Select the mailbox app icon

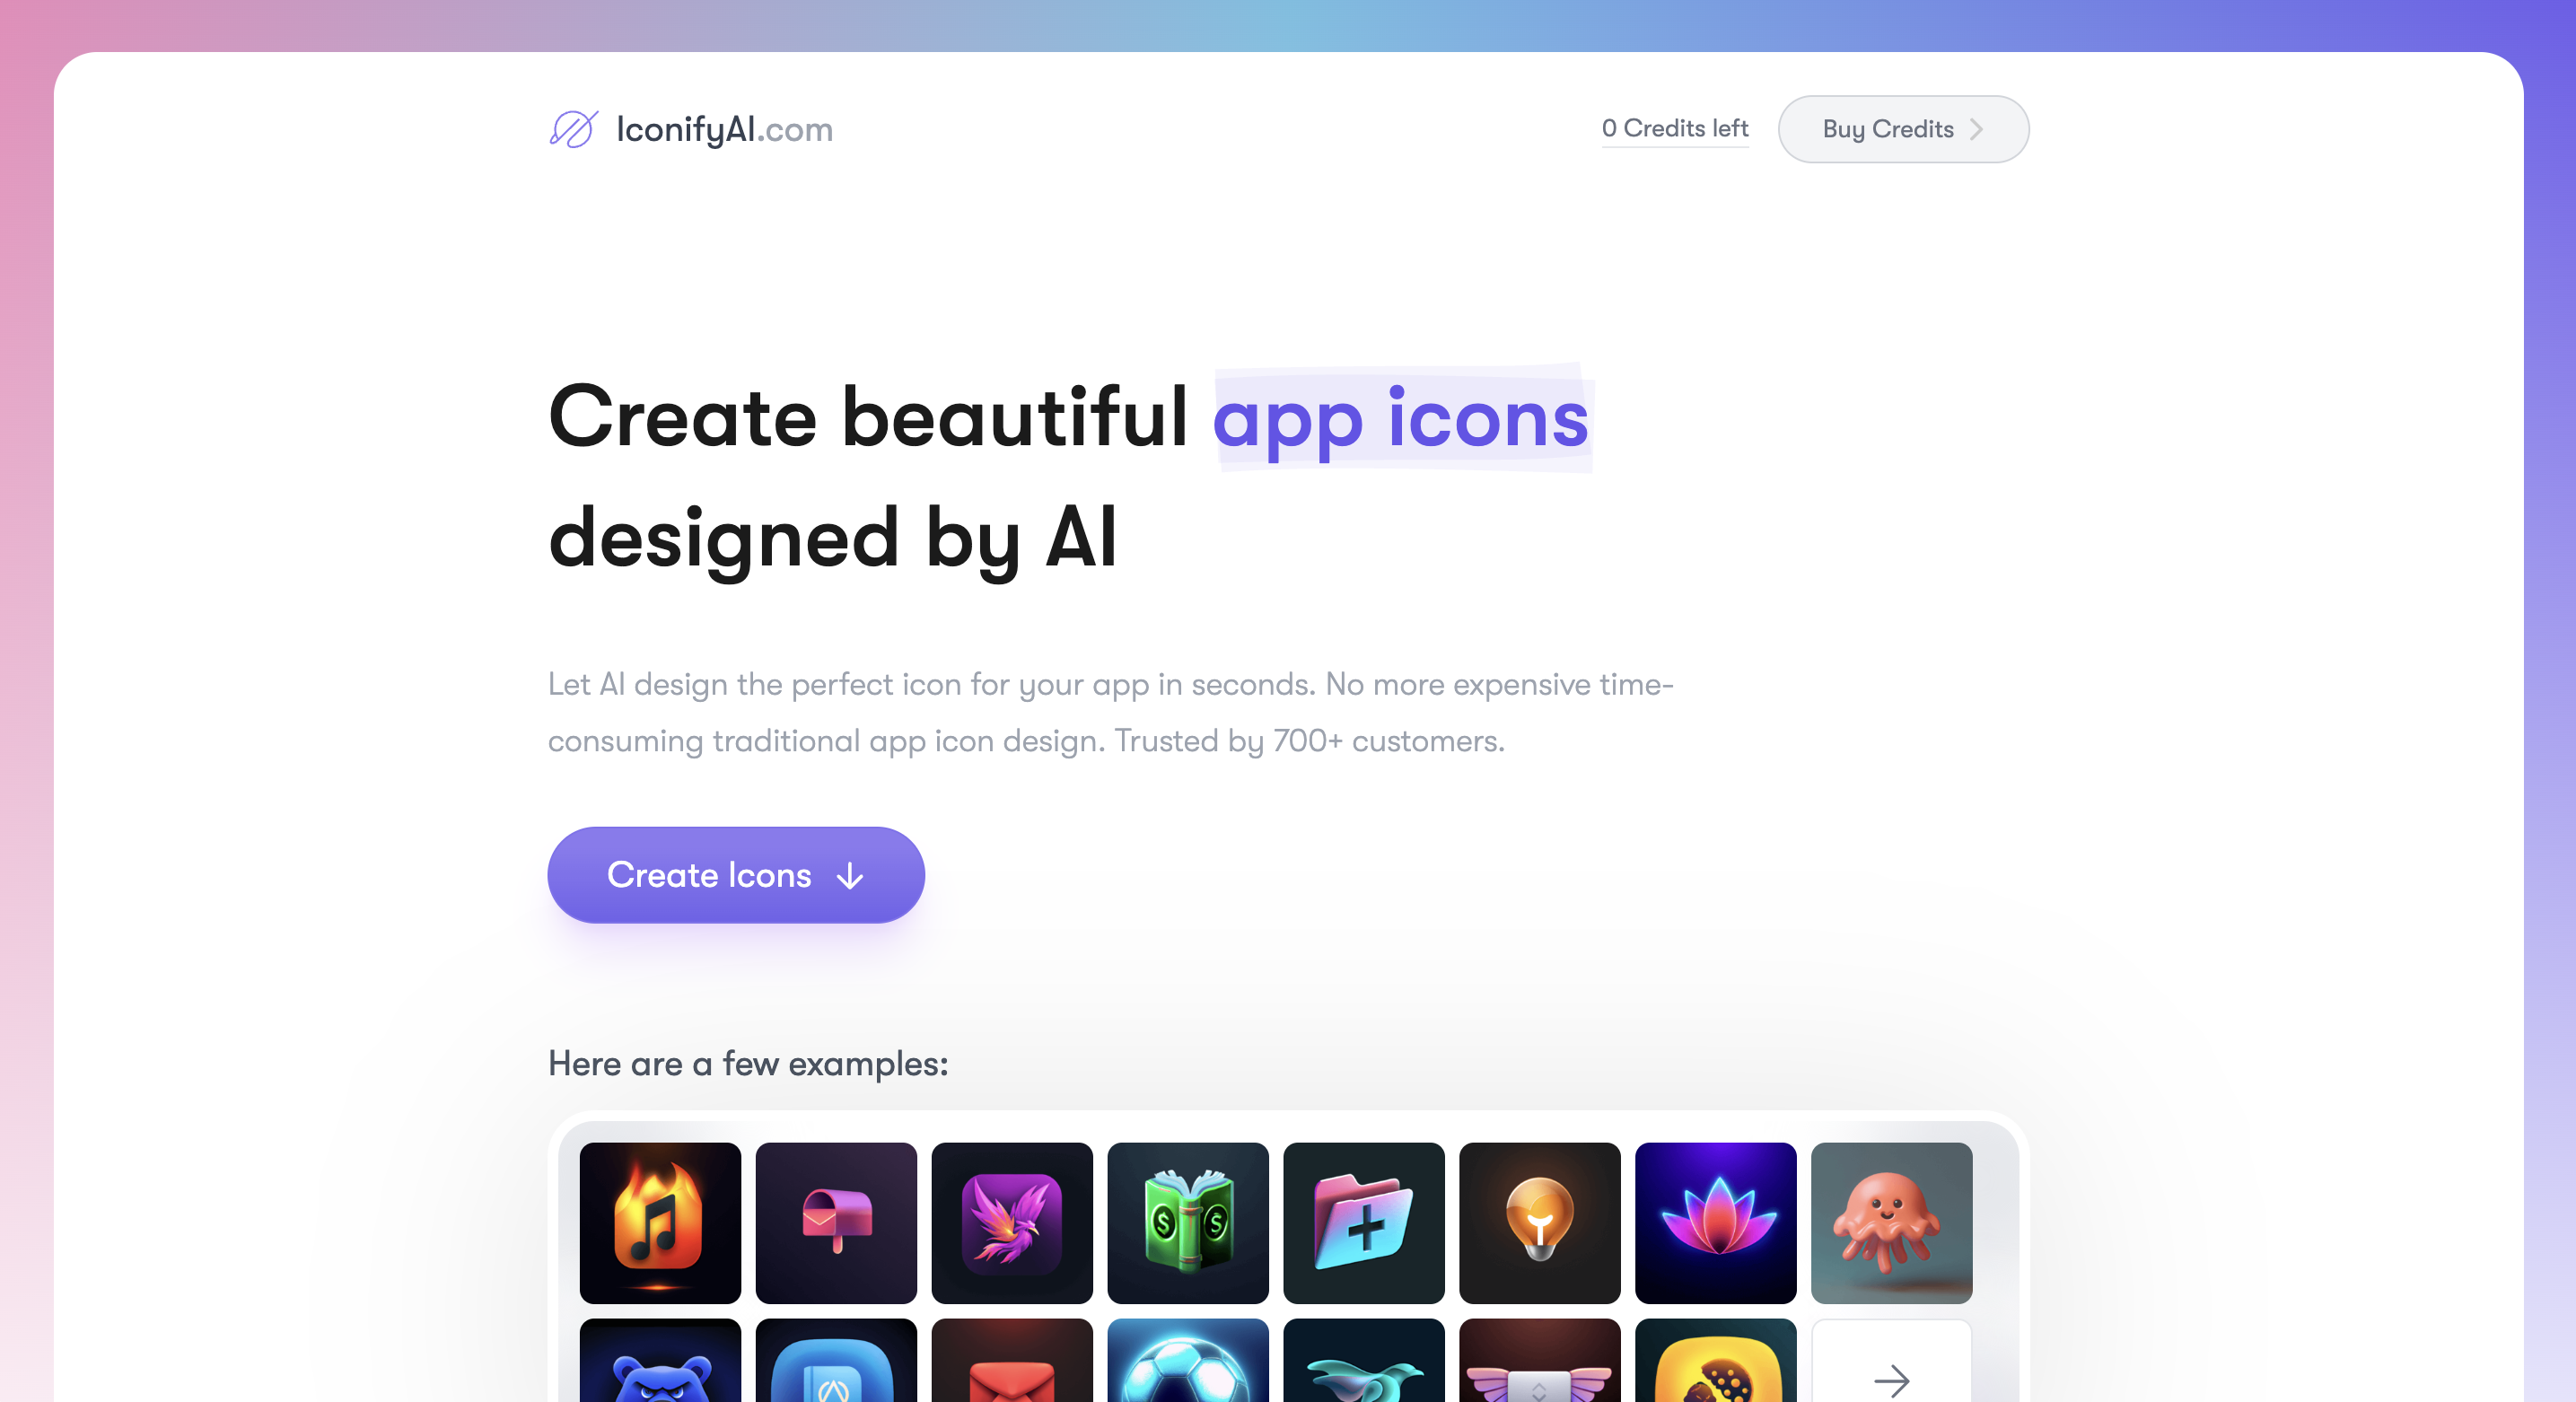(834, 1221)
